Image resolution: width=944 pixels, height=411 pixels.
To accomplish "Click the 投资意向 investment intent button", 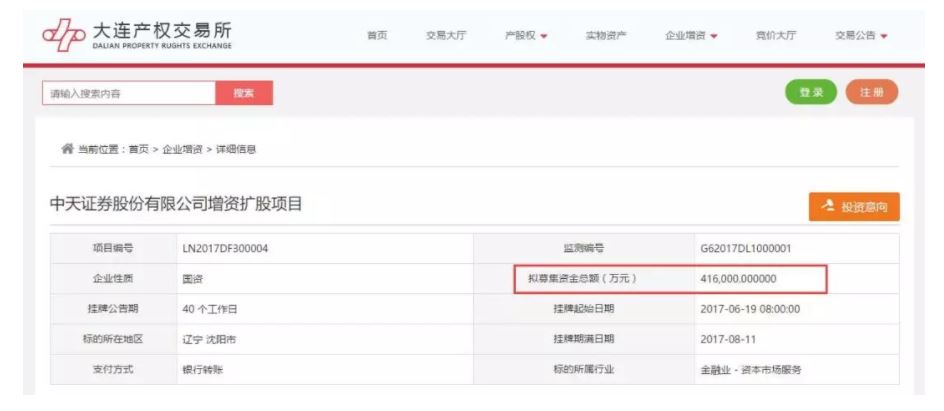I will (x=854, y=207).
